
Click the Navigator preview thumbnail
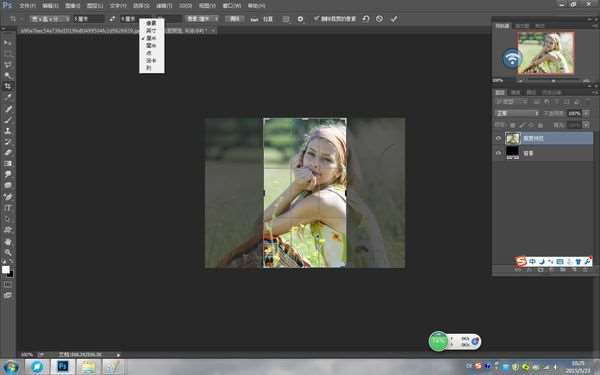click(546, 53)
